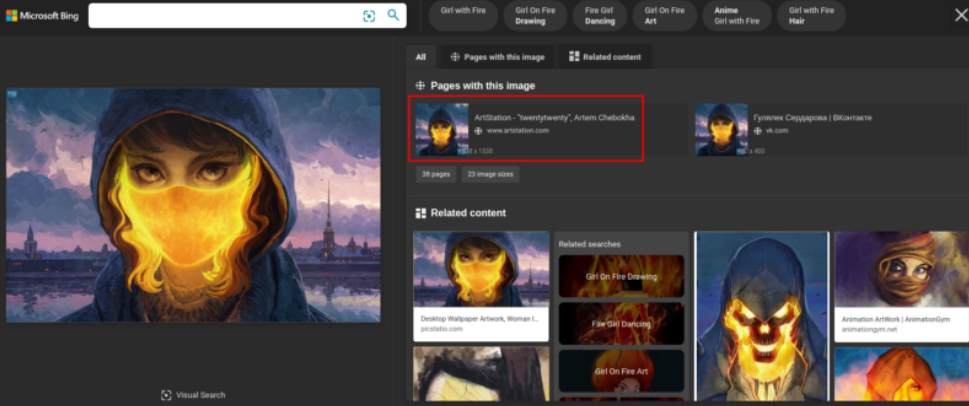
Task: Open the flaming skull hooded figure image
Action: click(761, 316)
